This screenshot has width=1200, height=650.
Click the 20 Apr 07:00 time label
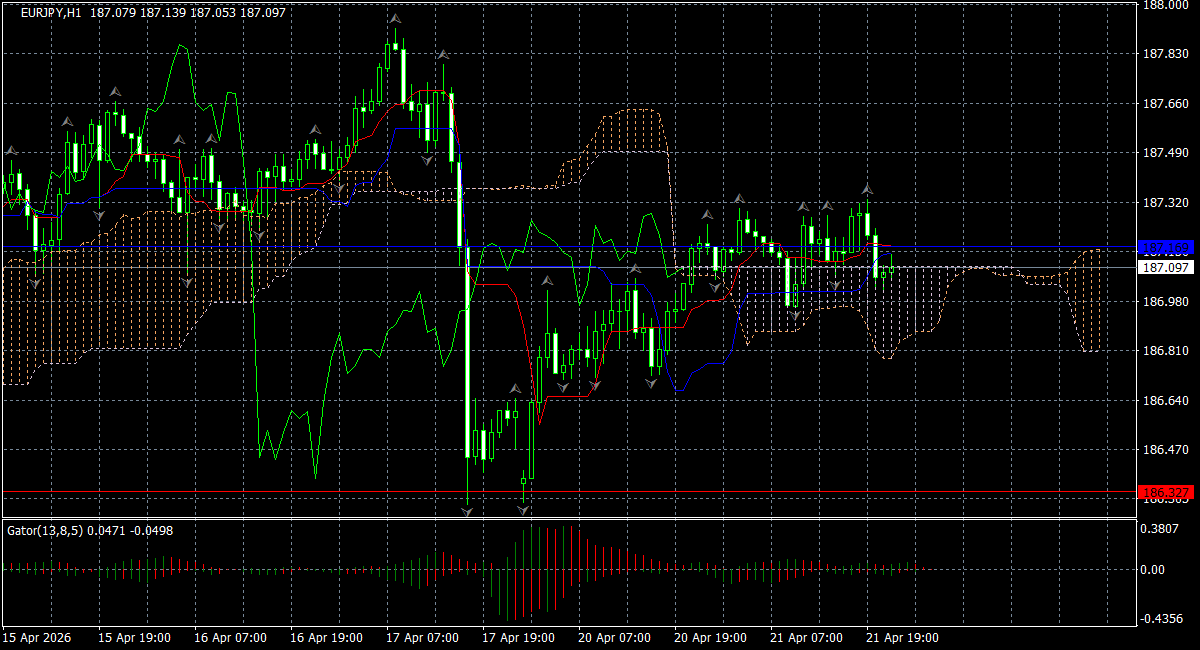coord(614,637)
